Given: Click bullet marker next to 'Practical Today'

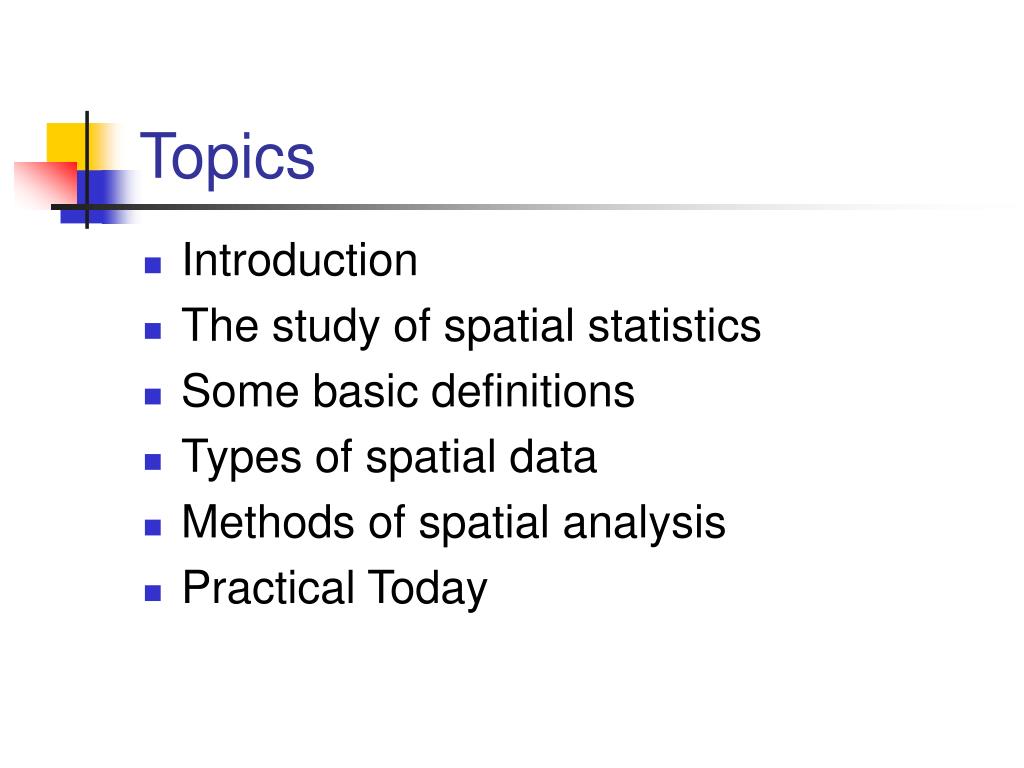Looking at the screenshot, I should 153,592.
